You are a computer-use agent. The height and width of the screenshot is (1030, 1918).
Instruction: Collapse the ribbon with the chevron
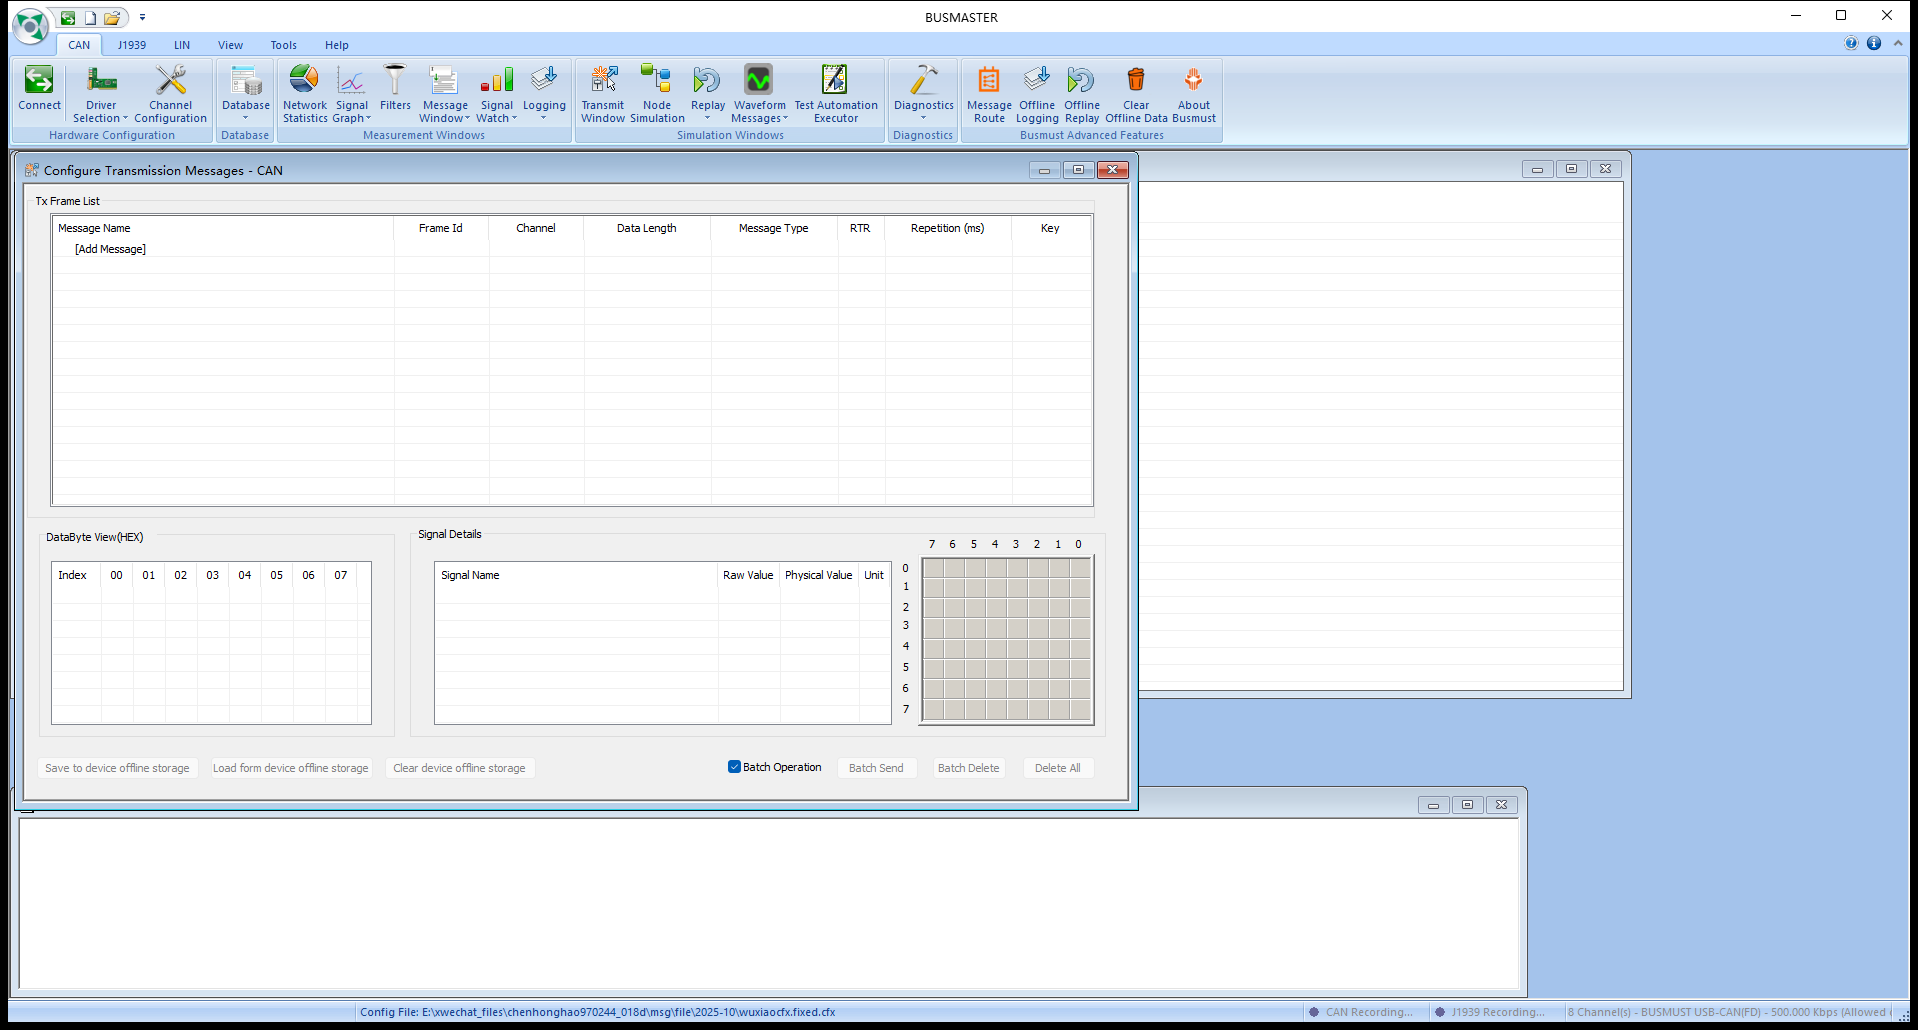point(1898,43)
